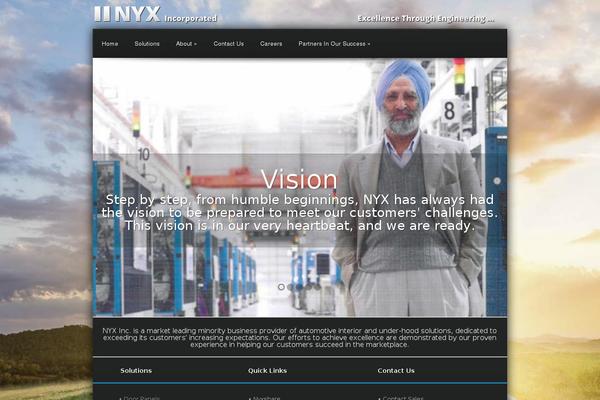Screen dimensions: 600x400
Task: Open the Contact Us nav link
Action: click(228, 44)
